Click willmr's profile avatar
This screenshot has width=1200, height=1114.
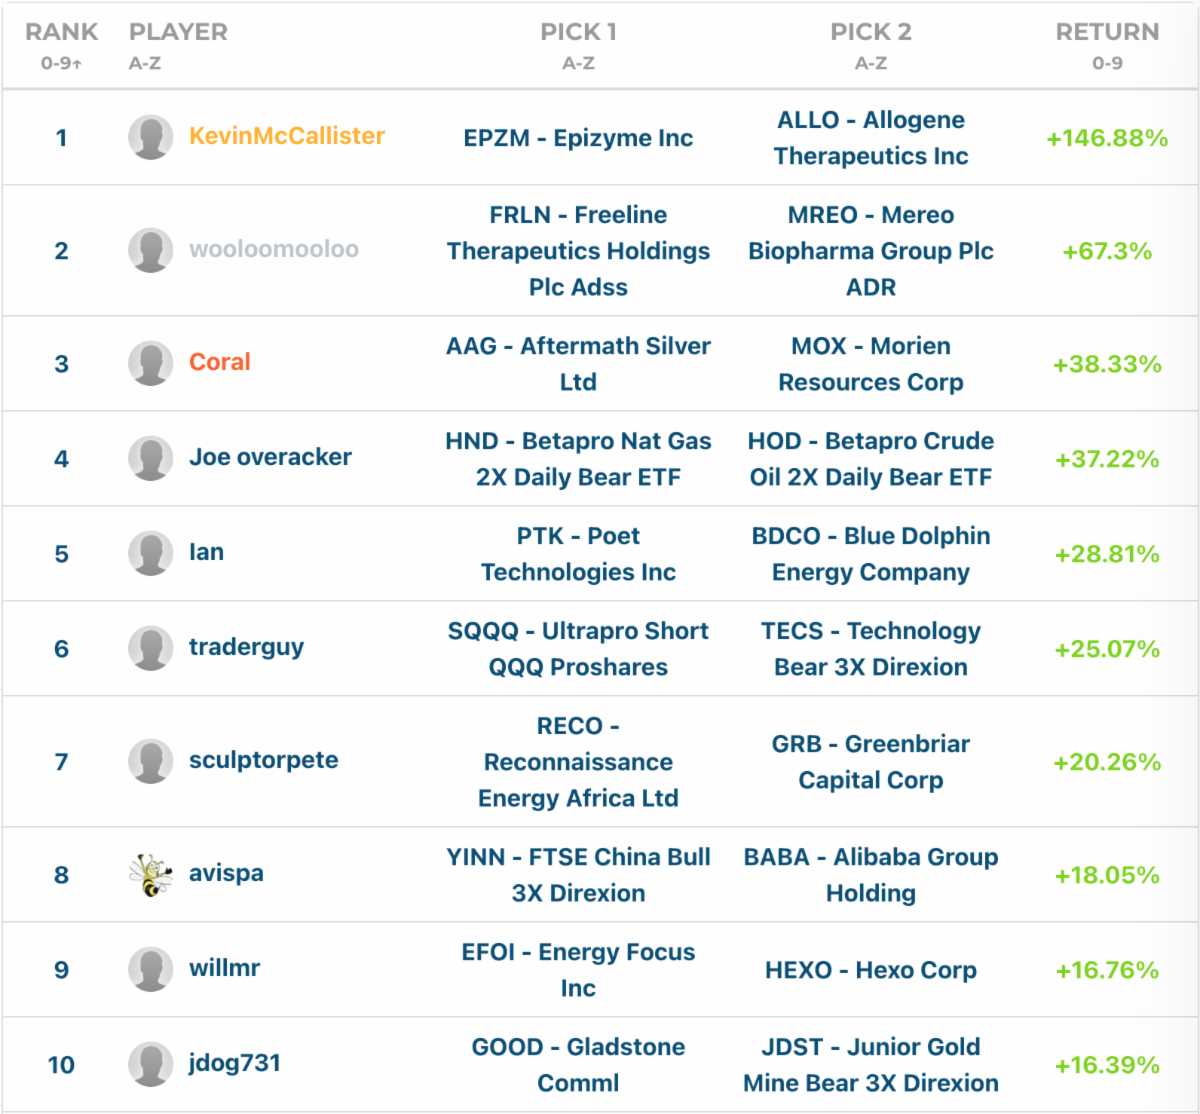coord(151,969)
